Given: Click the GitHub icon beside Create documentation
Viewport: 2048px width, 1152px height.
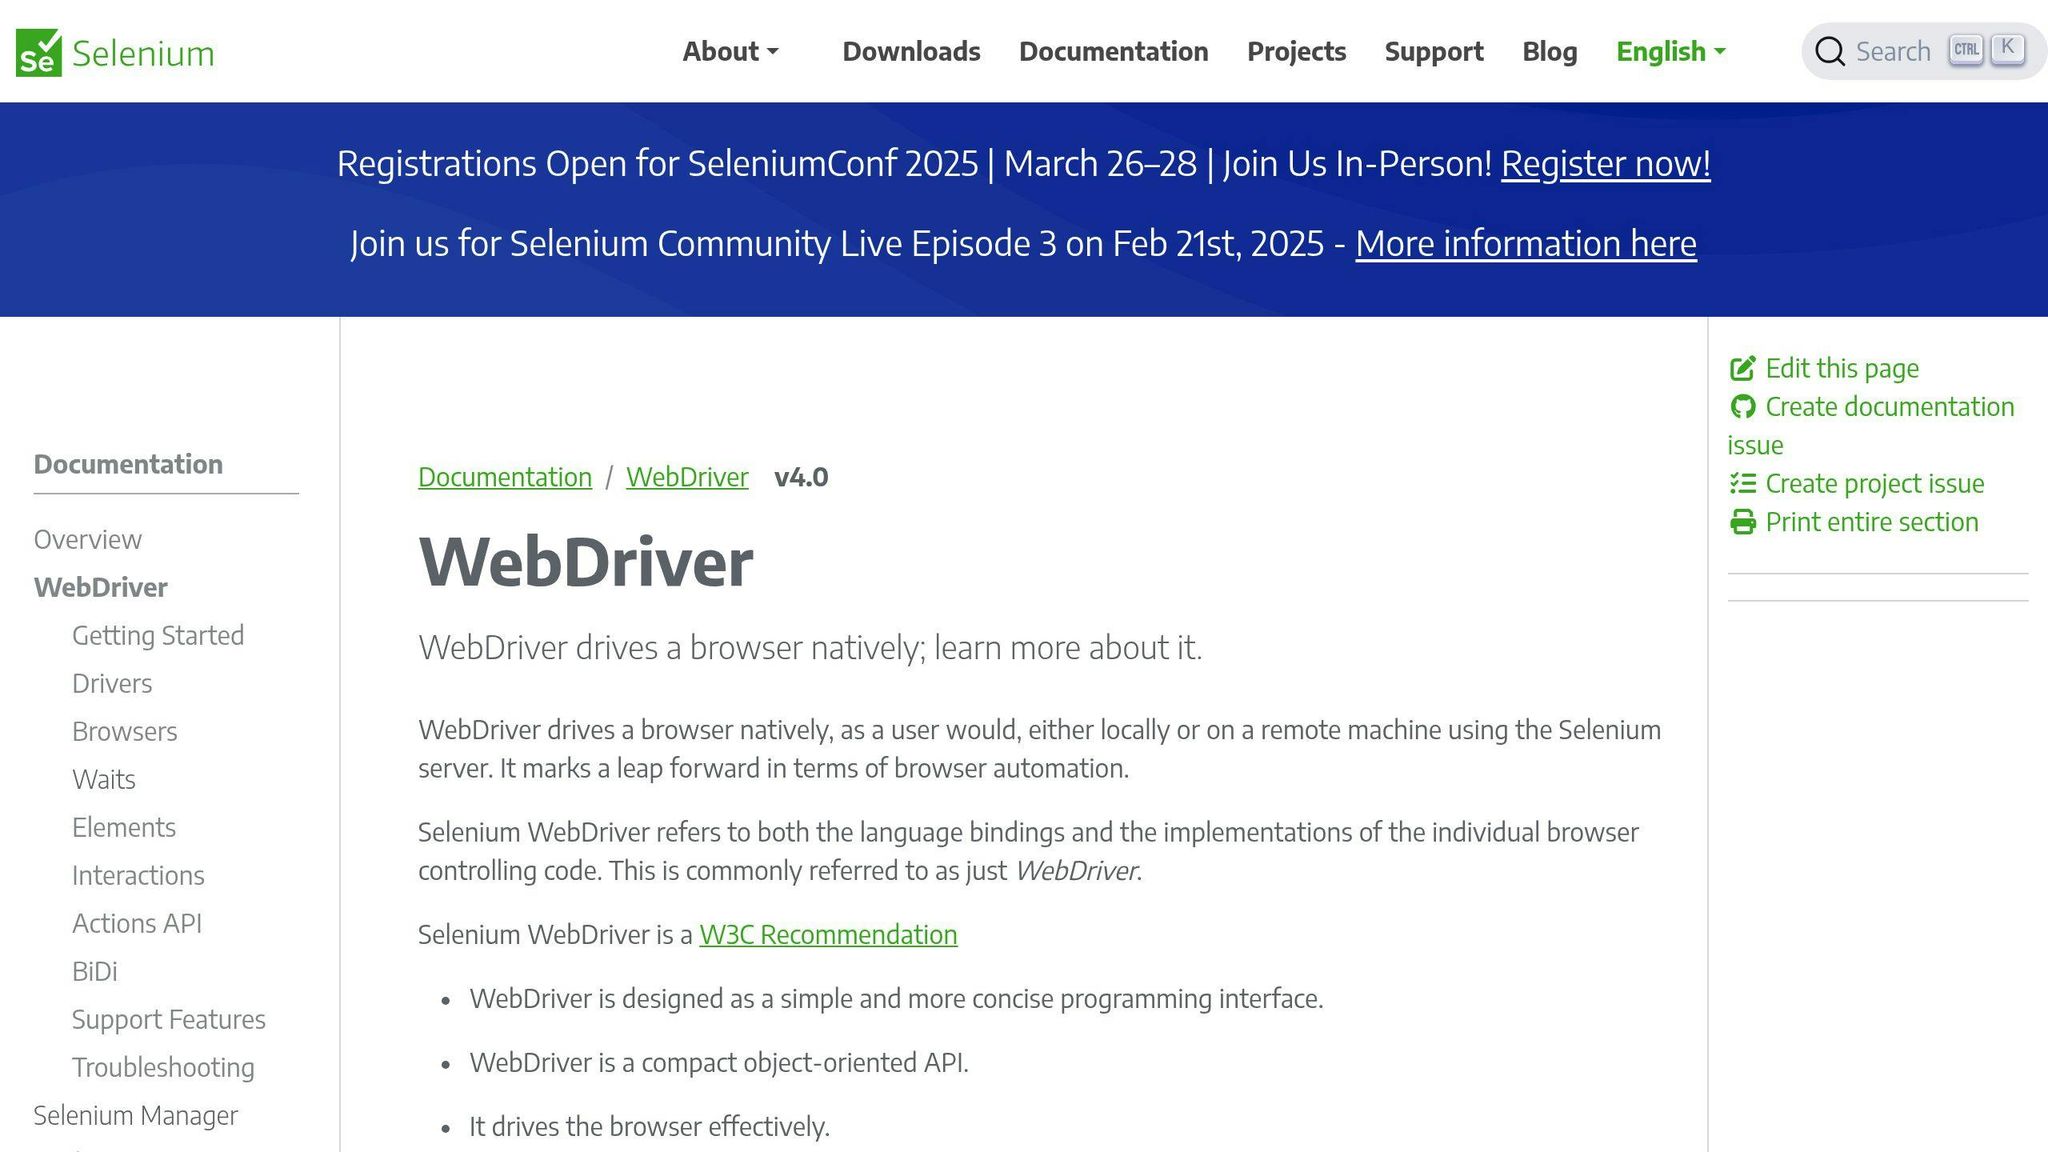Looking at the screenshot, I should pyautogui.click(x=1742, y=407).
